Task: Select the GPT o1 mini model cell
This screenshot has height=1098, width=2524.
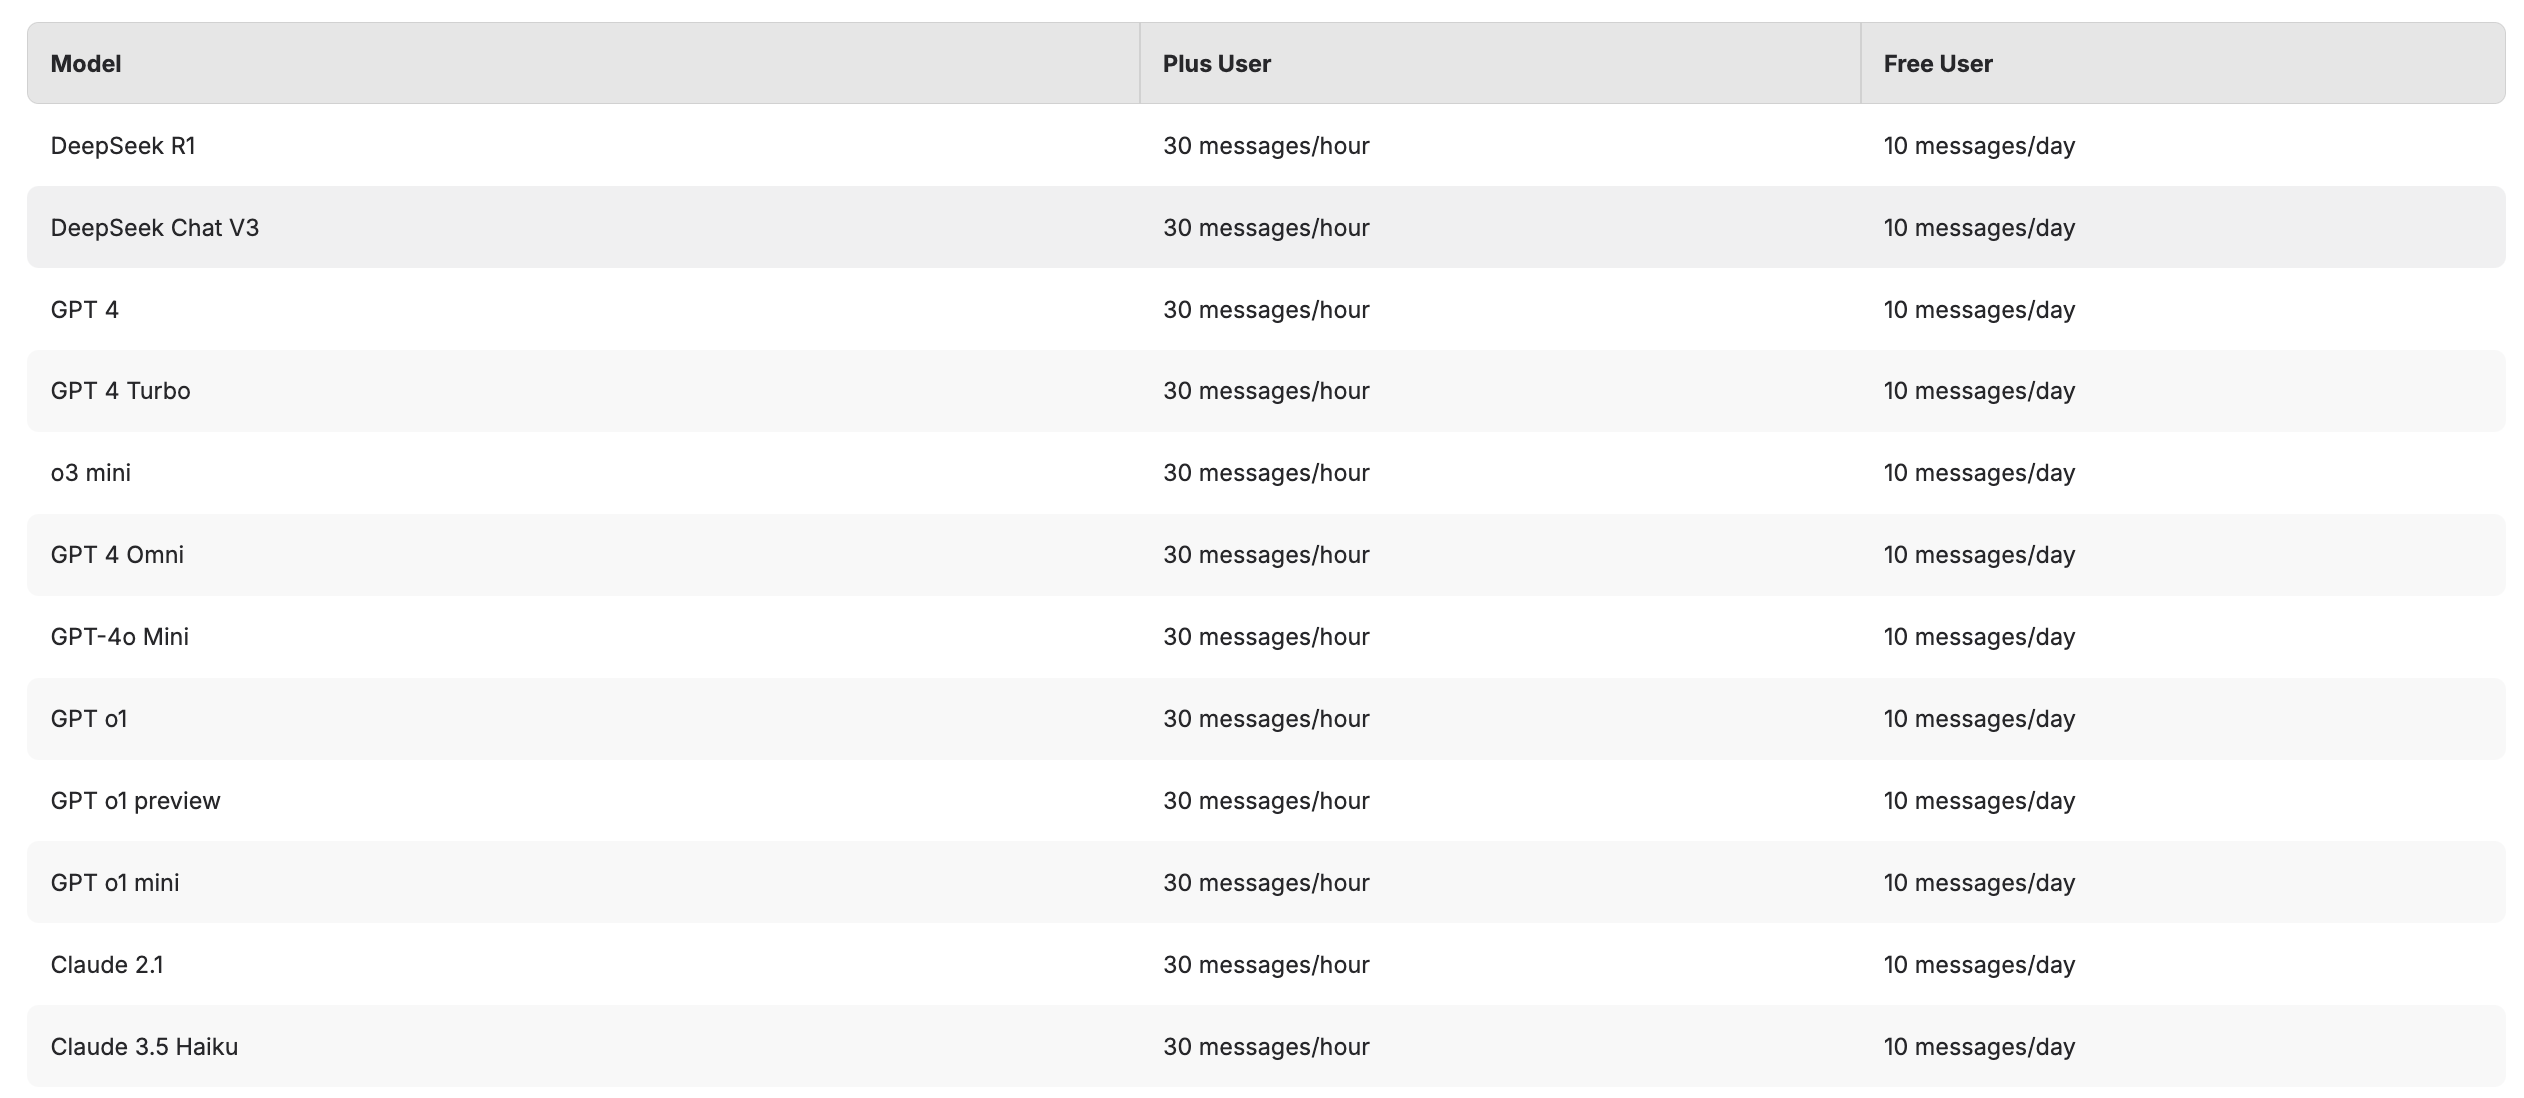Action: pyautogui.click(x=115, y=883)
